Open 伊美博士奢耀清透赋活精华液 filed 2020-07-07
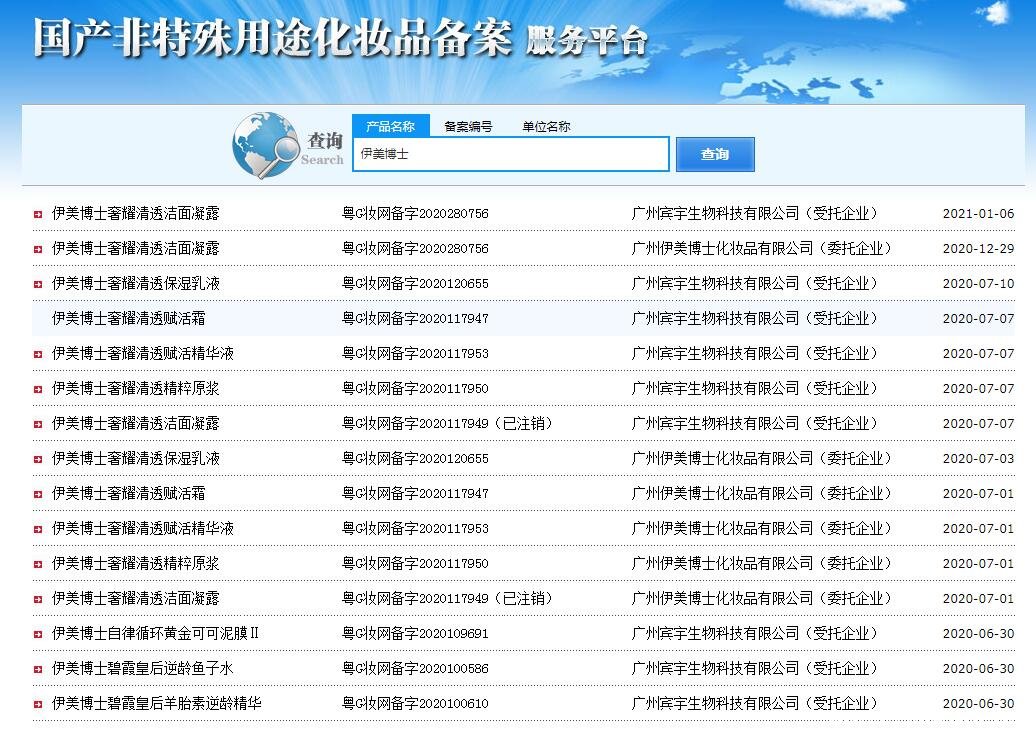 point(143,353)
